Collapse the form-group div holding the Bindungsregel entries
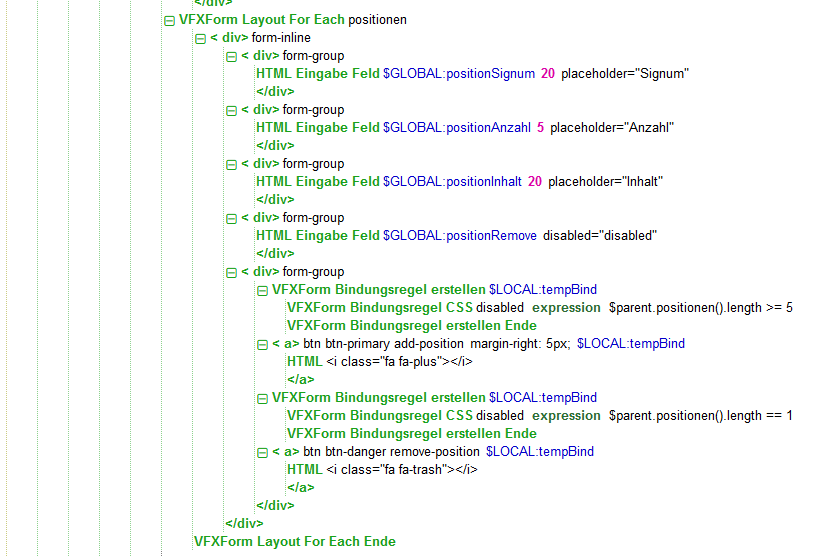Image resolution: width=830 pixels, height=556 pixels. pyautogui.click(x=231, y=272)
